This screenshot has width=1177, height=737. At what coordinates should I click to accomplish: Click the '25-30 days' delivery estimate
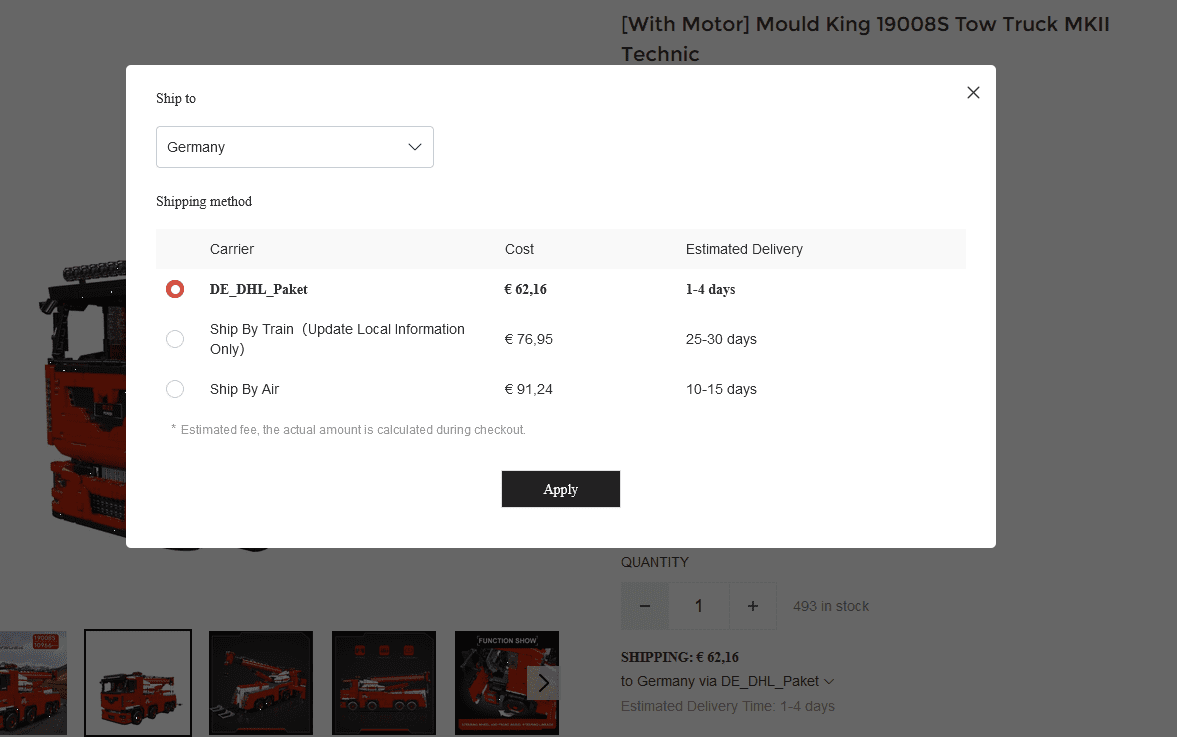tap(721, 339)
